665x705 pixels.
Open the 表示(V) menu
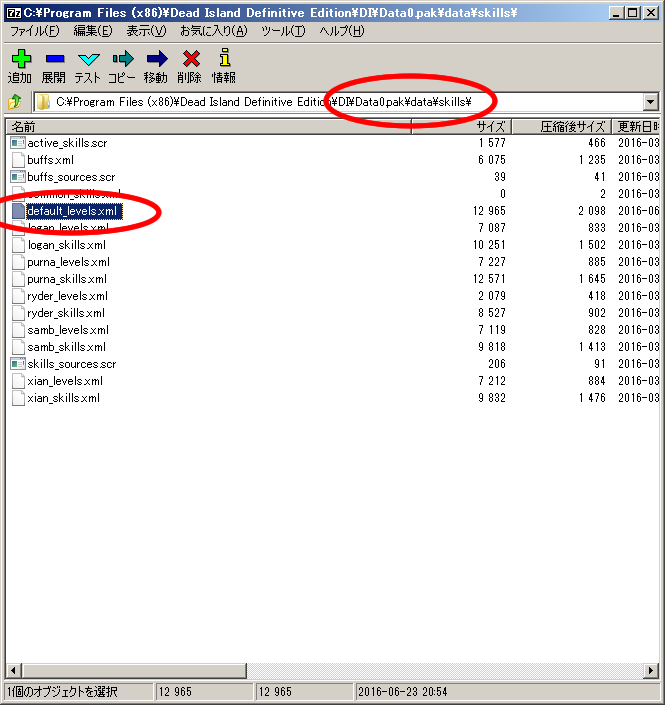(x=146, y=31)
